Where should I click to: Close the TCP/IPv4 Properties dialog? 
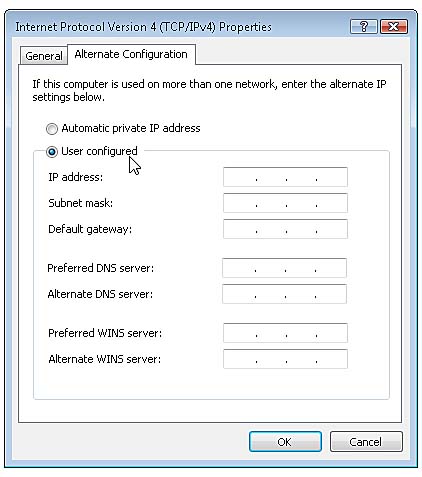click(x=393, y=26)
